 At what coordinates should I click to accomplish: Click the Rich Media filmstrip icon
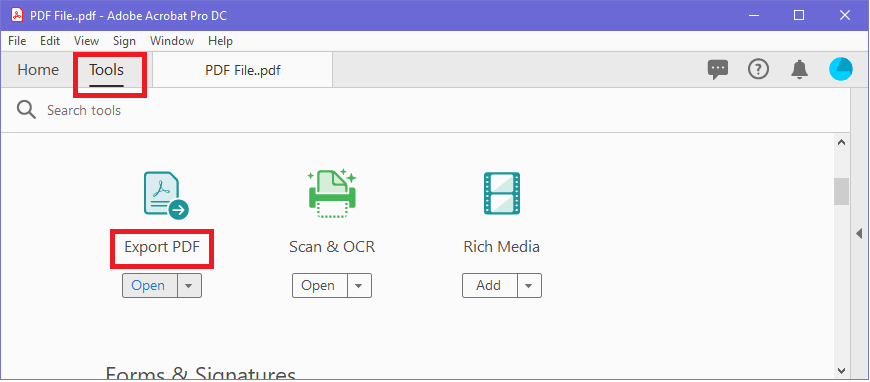coord(502,193)
